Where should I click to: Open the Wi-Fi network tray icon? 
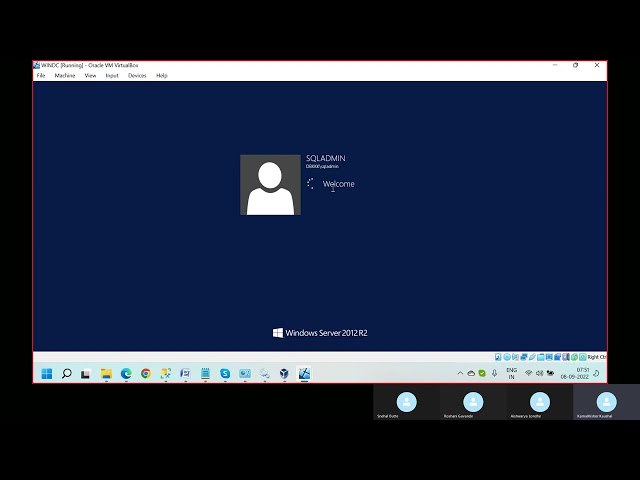[x=529, y=373]
